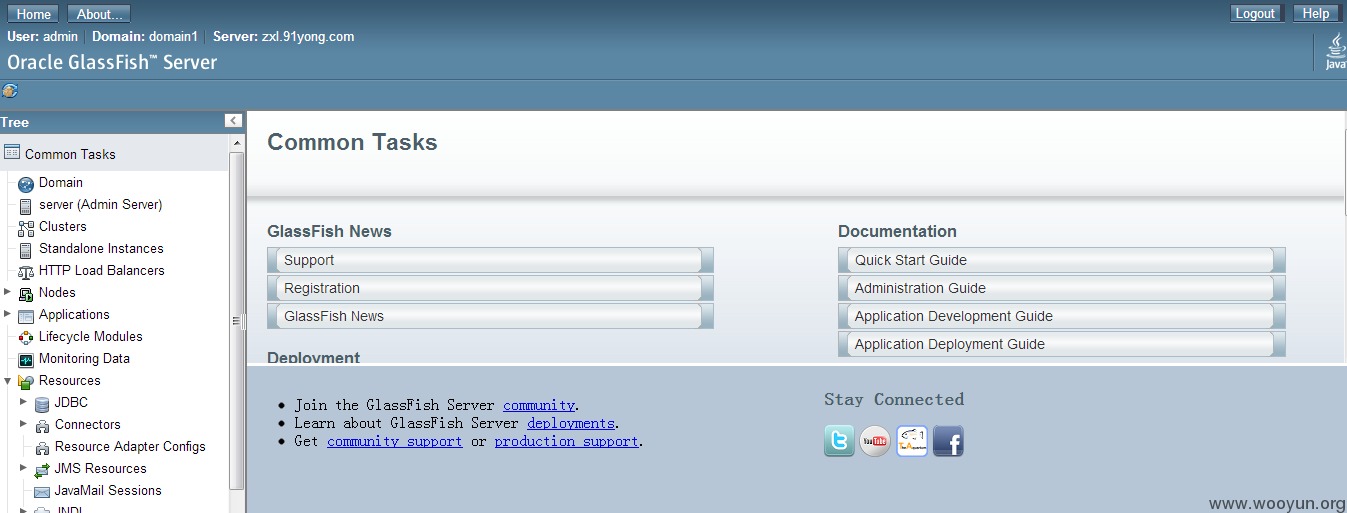Open the community support link
This screenshot has width=1347, height=513.
coord(395,441)
